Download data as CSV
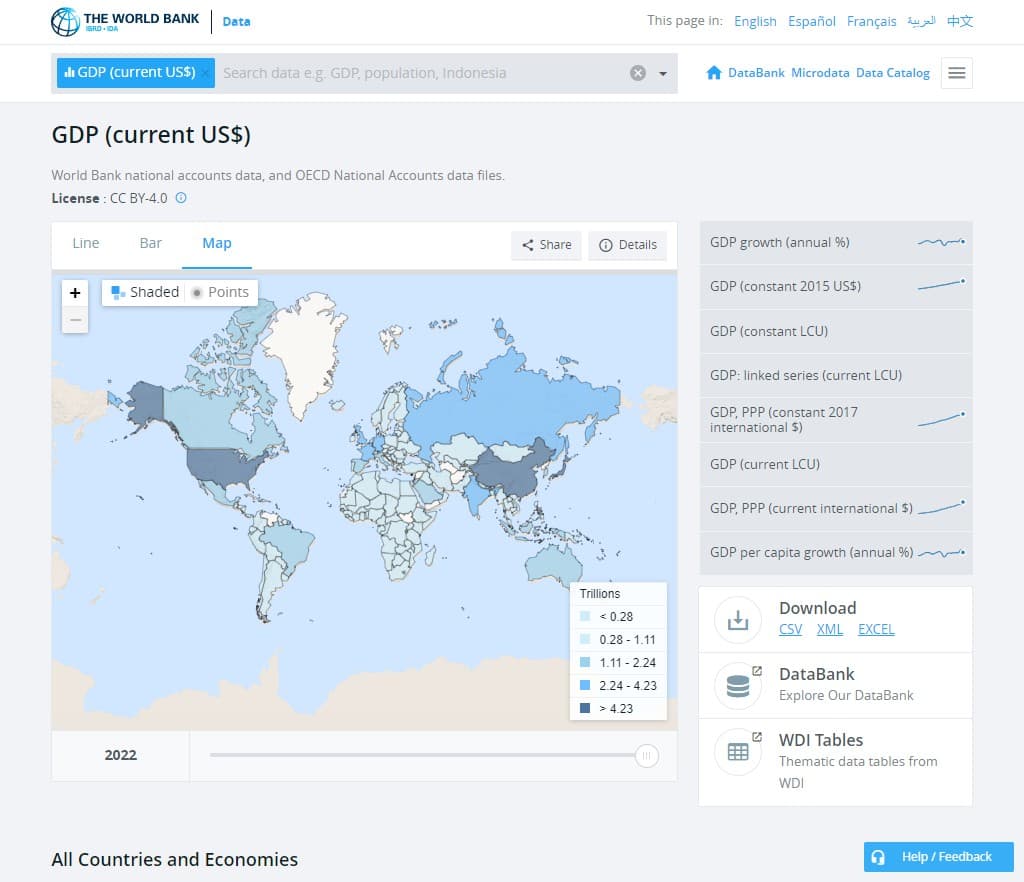Screen dimensions: 1024x882 790,629
